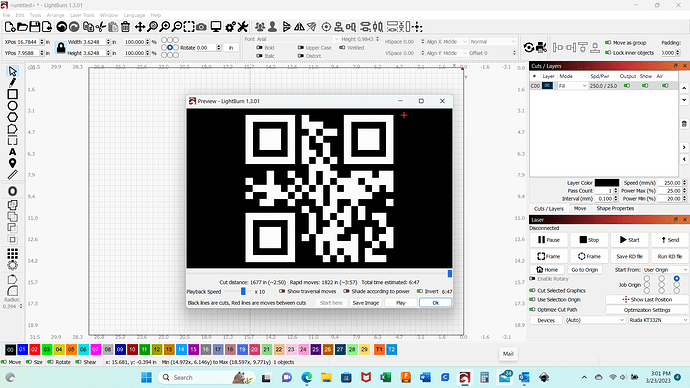Screen dimensions: 690x388
Task: Open Device Settings wrench icon
Action: coord(242,27)
